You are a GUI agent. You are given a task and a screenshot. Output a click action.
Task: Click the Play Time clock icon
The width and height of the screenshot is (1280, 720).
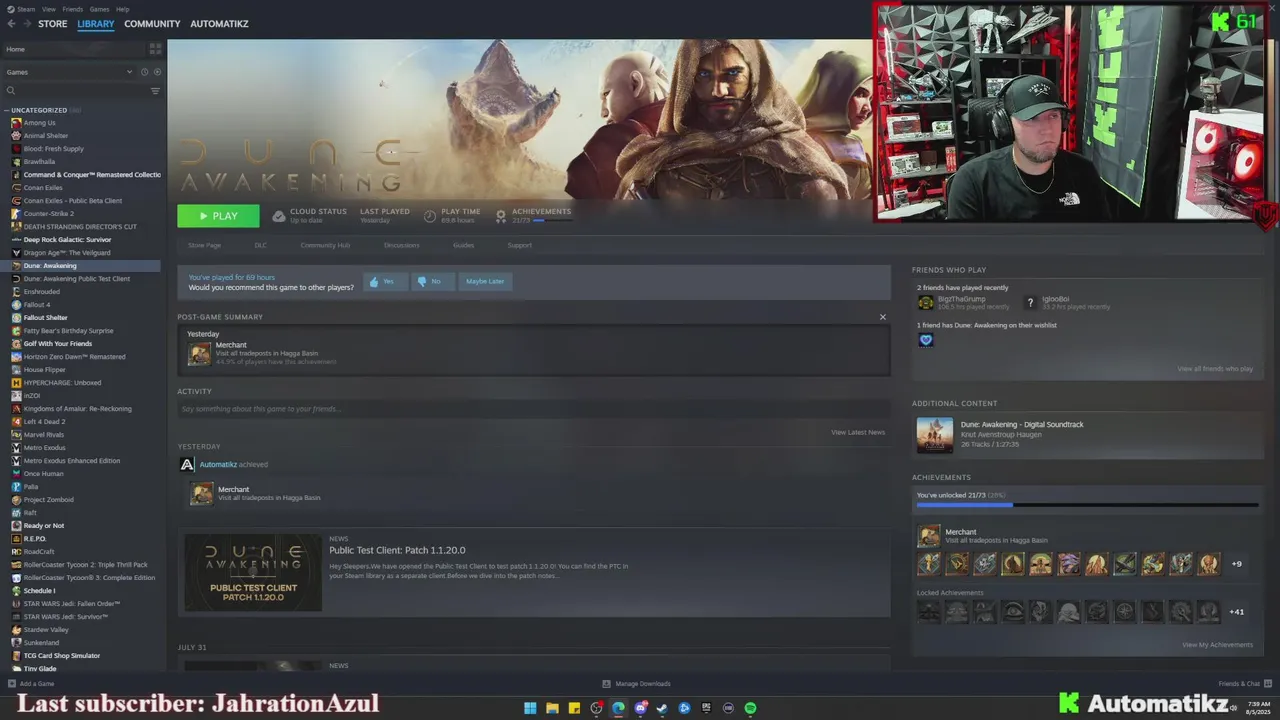coord(430,216)
